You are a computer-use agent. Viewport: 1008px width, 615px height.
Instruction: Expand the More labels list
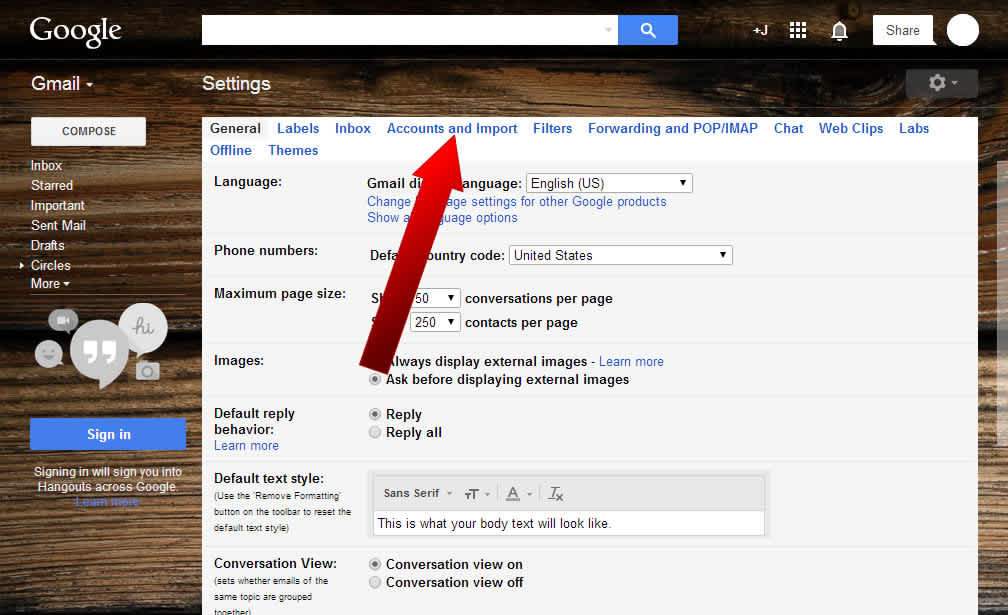(50, 283)
